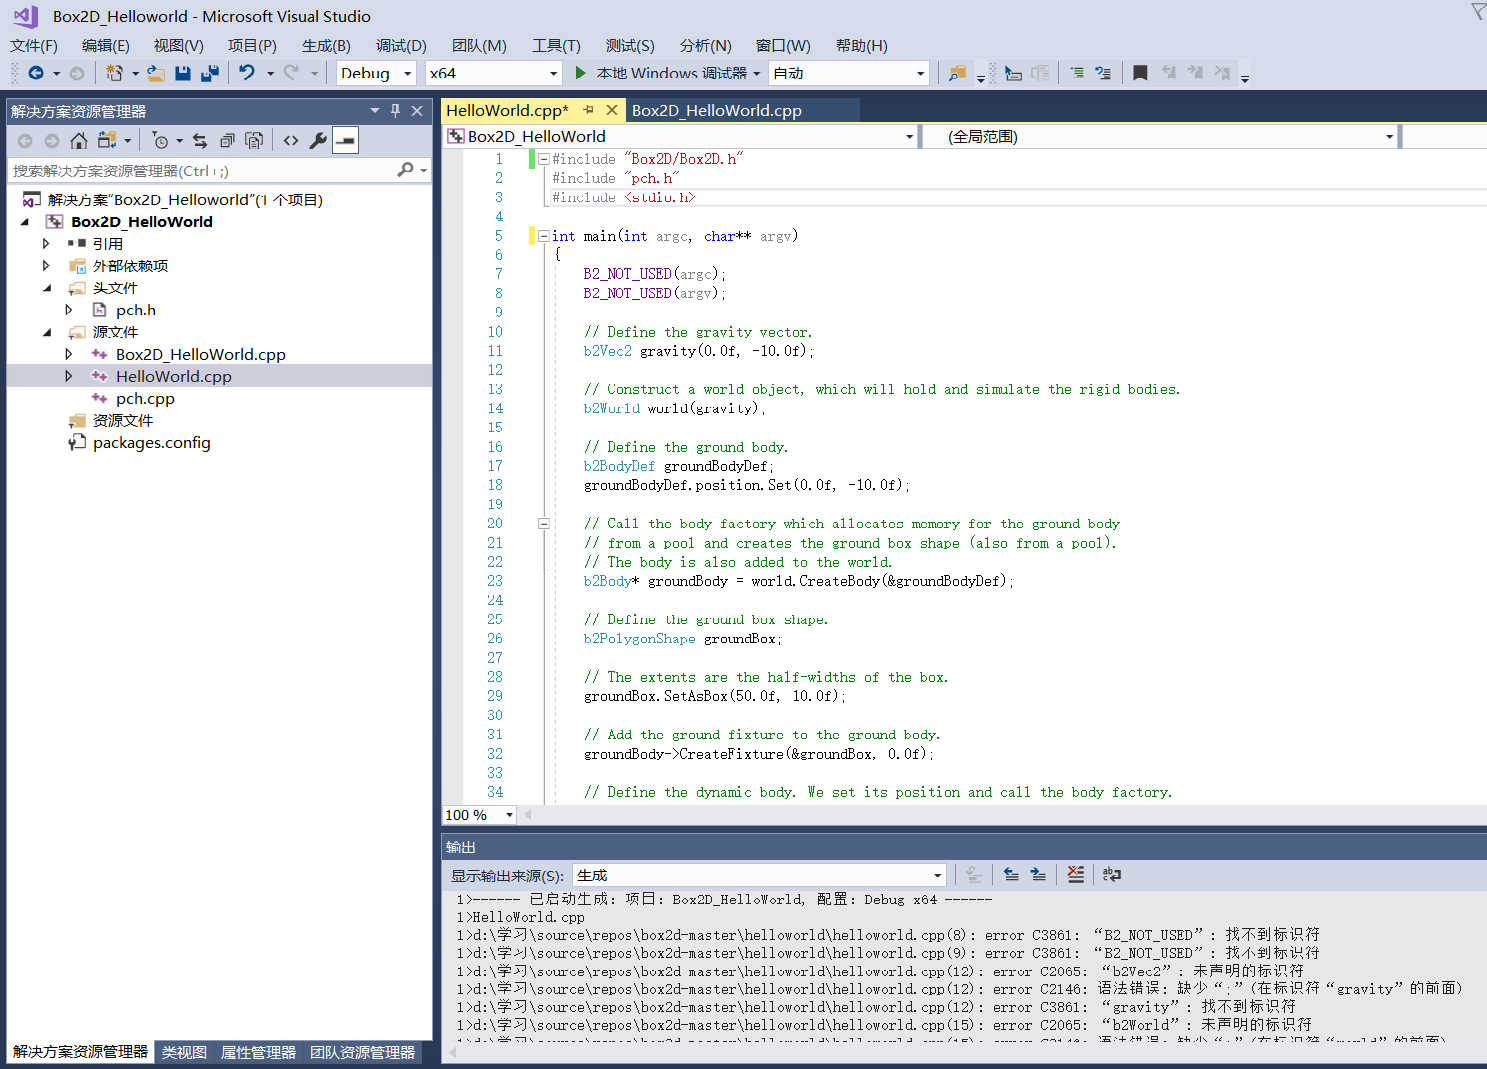The image size is (1487, 1069).
Task: Collapse the 源文件 folder in the tree
Action: click(47, 332)
